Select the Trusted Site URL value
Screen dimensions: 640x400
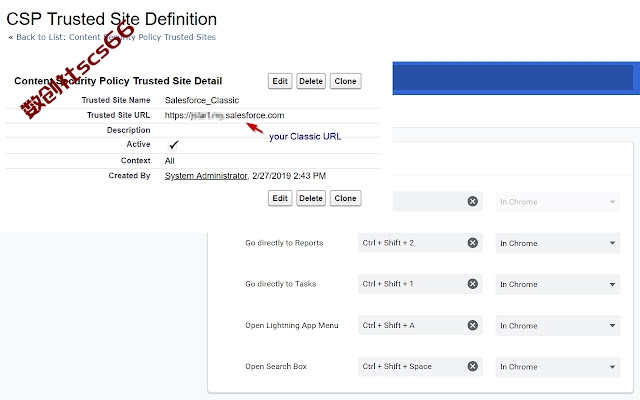coord(224,115)
